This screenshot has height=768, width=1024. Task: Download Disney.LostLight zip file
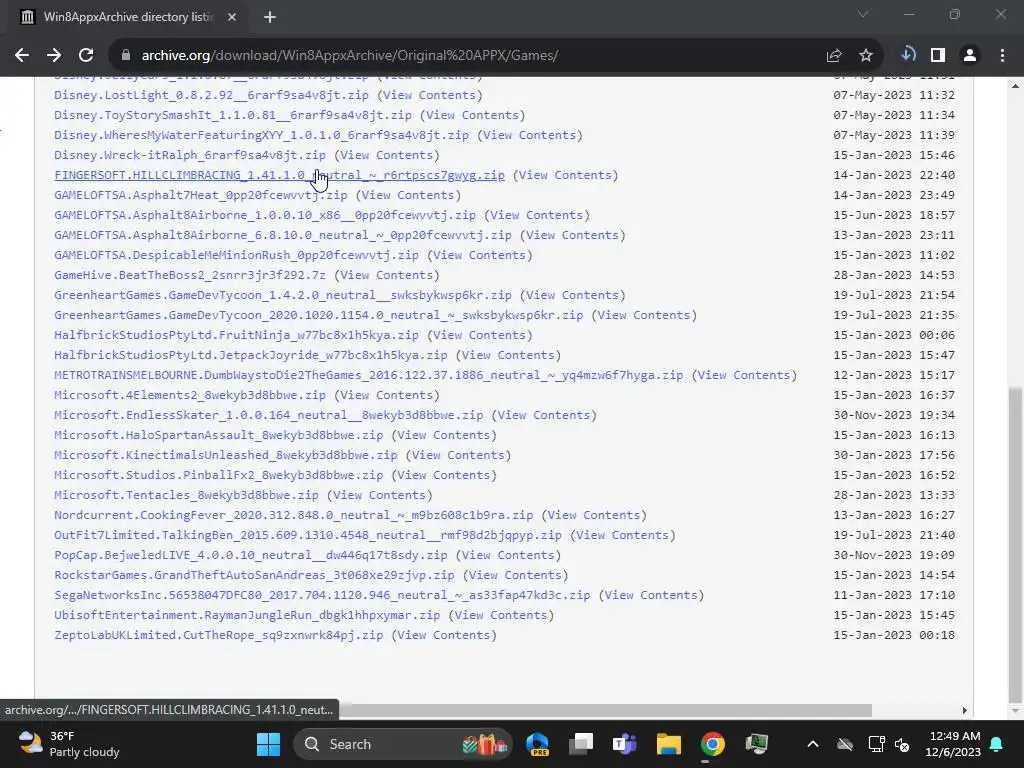(211, 95)
